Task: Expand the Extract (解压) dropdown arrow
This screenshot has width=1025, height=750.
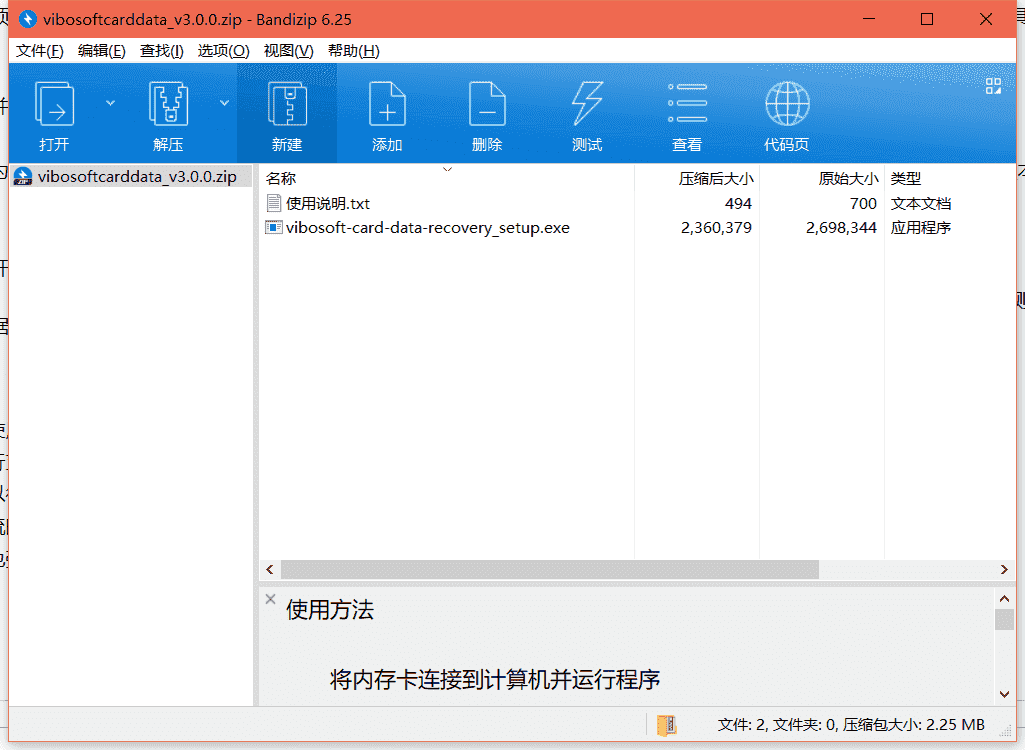Action: (224, 103)
